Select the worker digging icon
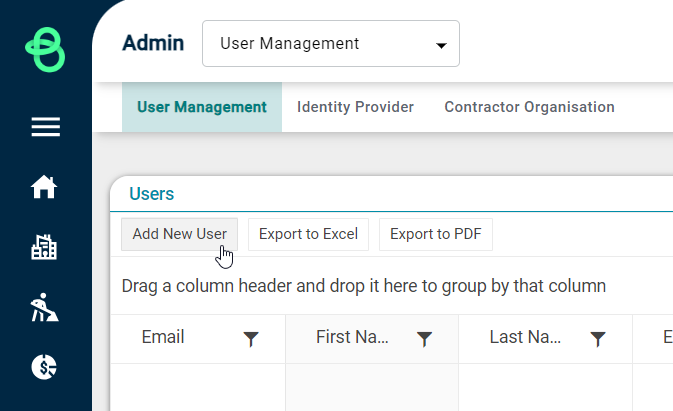The image size is (673, 411). click(x=44, y=307)
